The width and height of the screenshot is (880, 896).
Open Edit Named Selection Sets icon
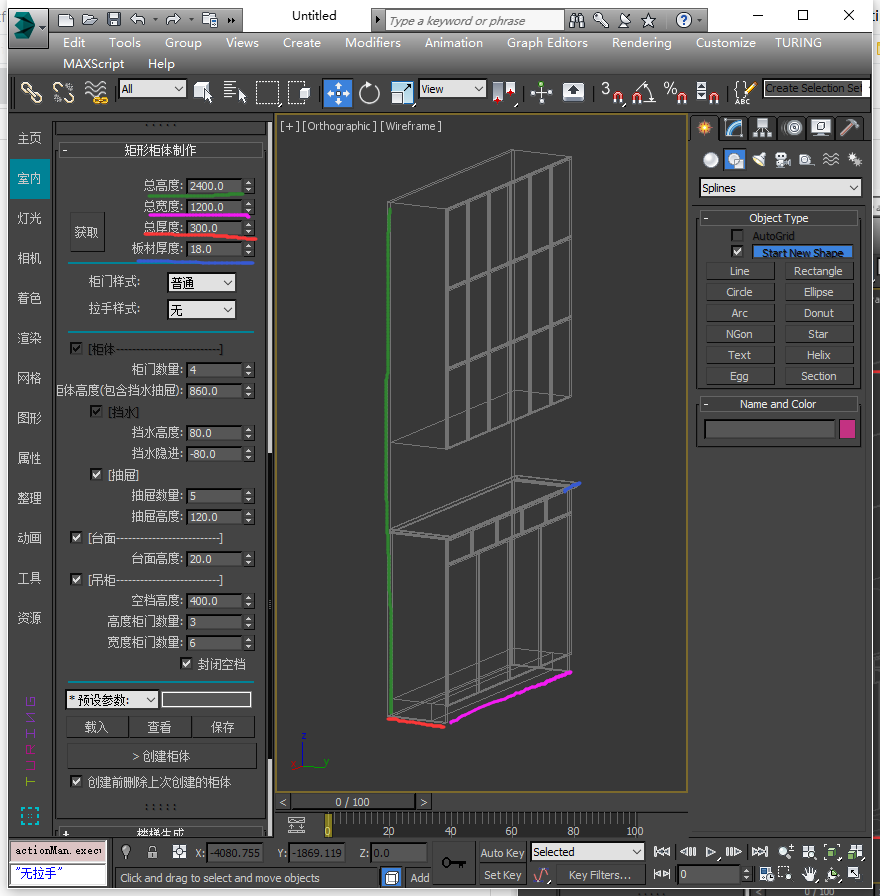click(744, 93)
